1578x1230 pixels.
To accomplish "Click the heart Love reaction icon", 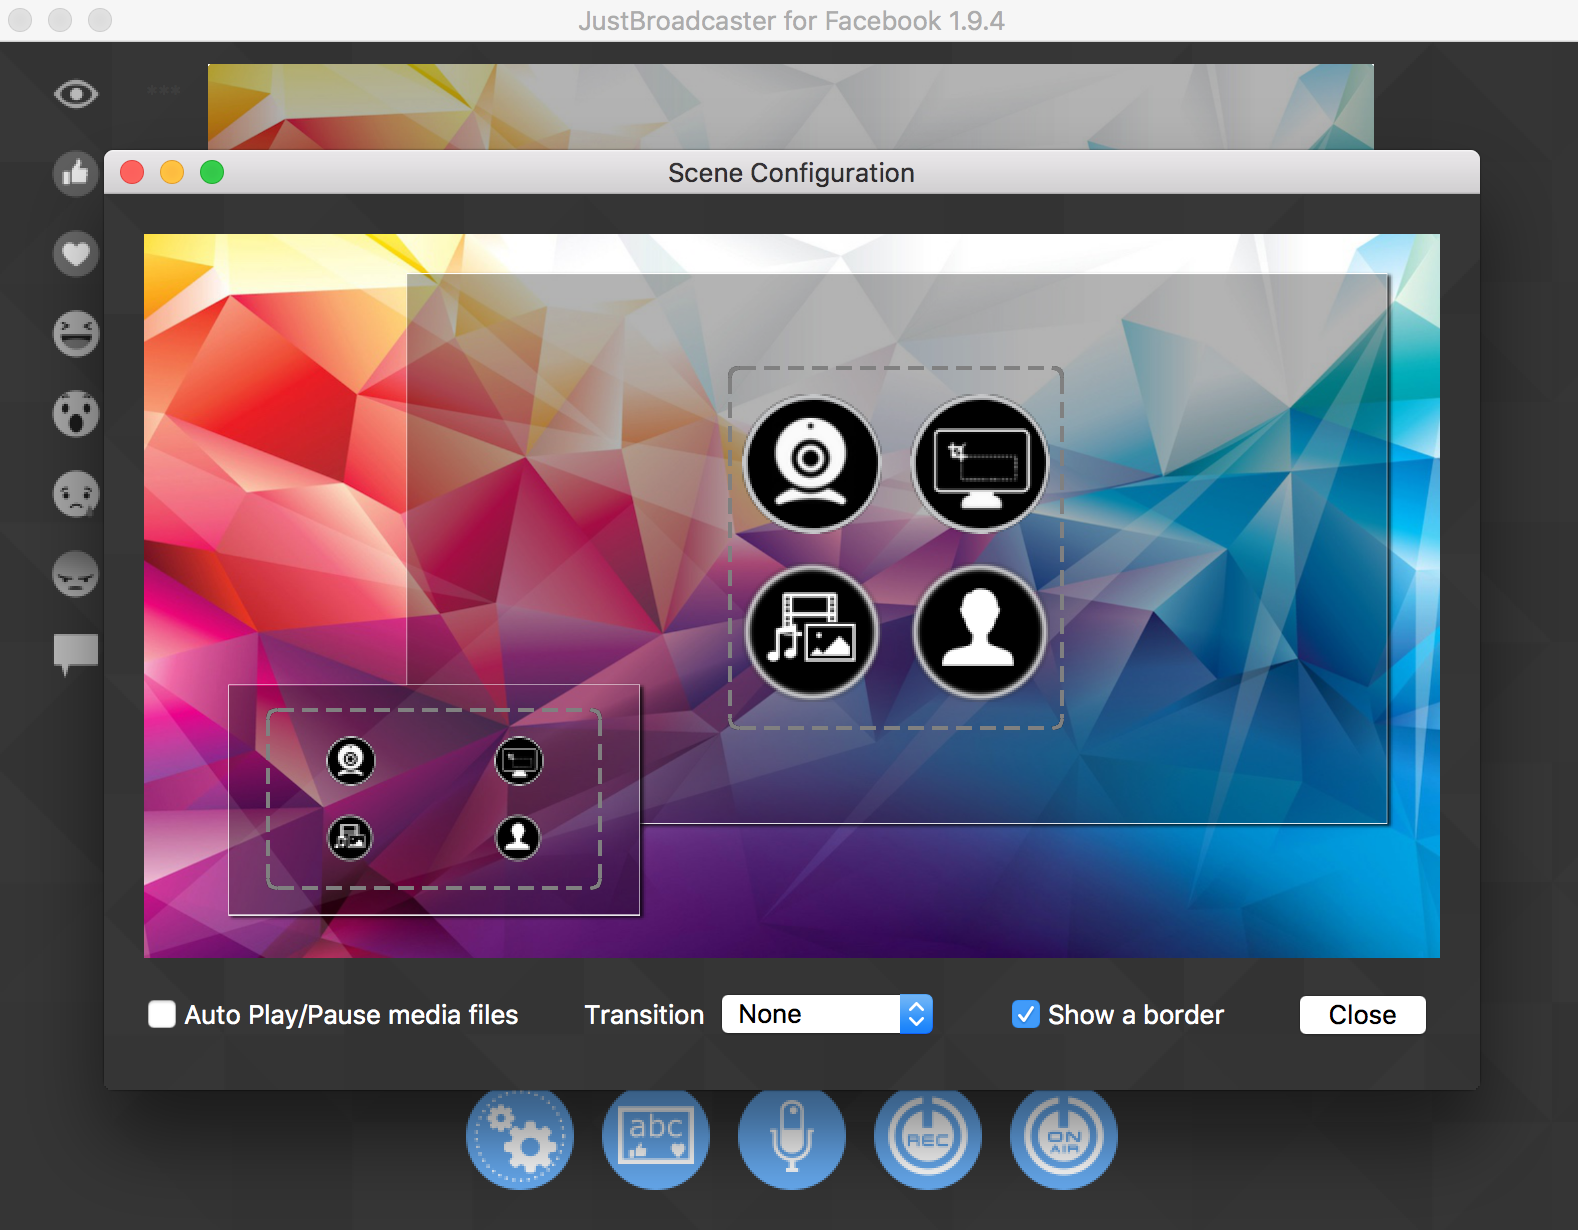I will click(x=76, y=254).
